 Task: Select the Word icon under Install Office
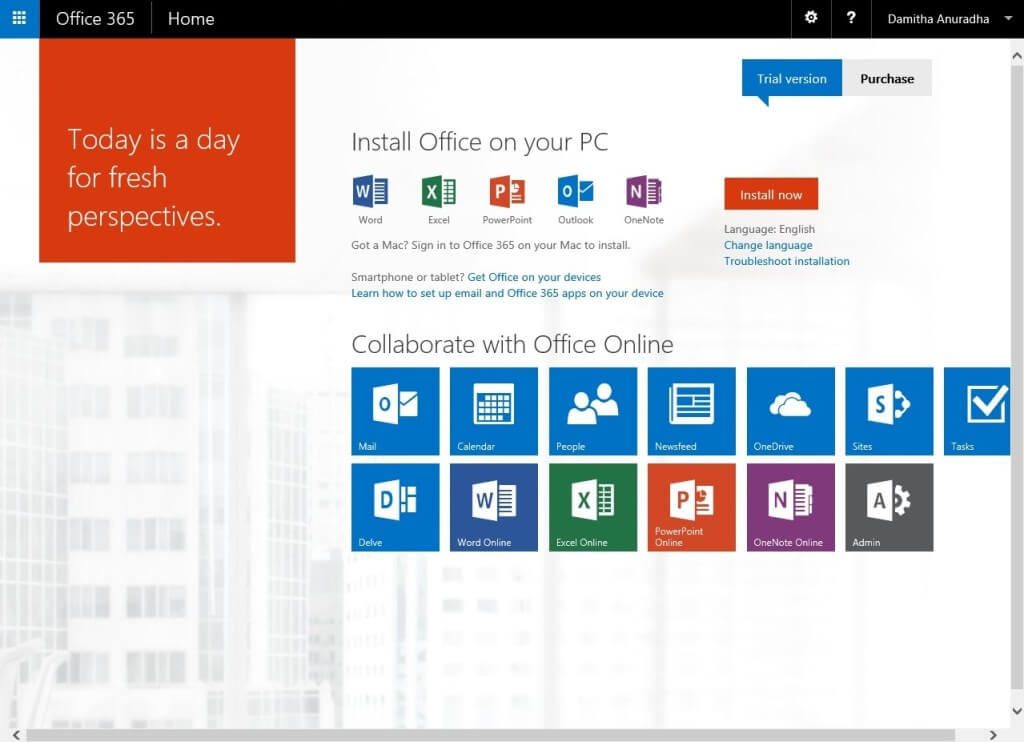(370, 193)
